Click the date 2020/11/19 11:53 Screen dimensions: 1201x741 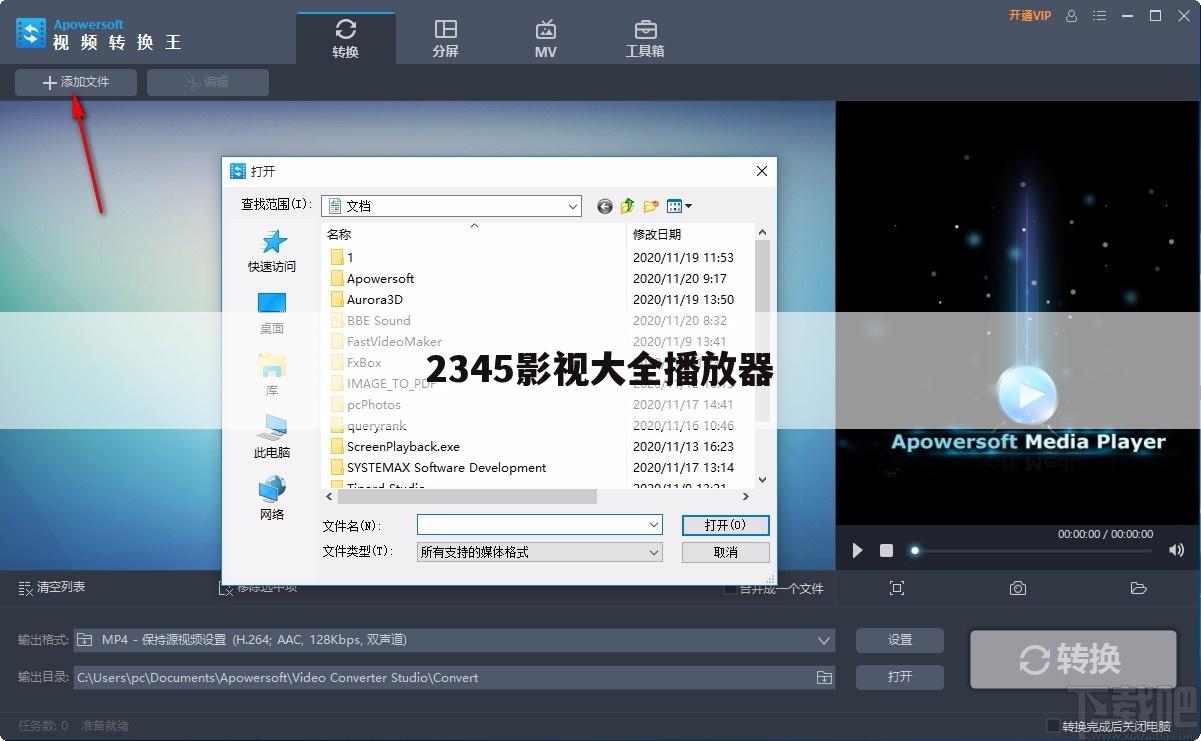683,258
